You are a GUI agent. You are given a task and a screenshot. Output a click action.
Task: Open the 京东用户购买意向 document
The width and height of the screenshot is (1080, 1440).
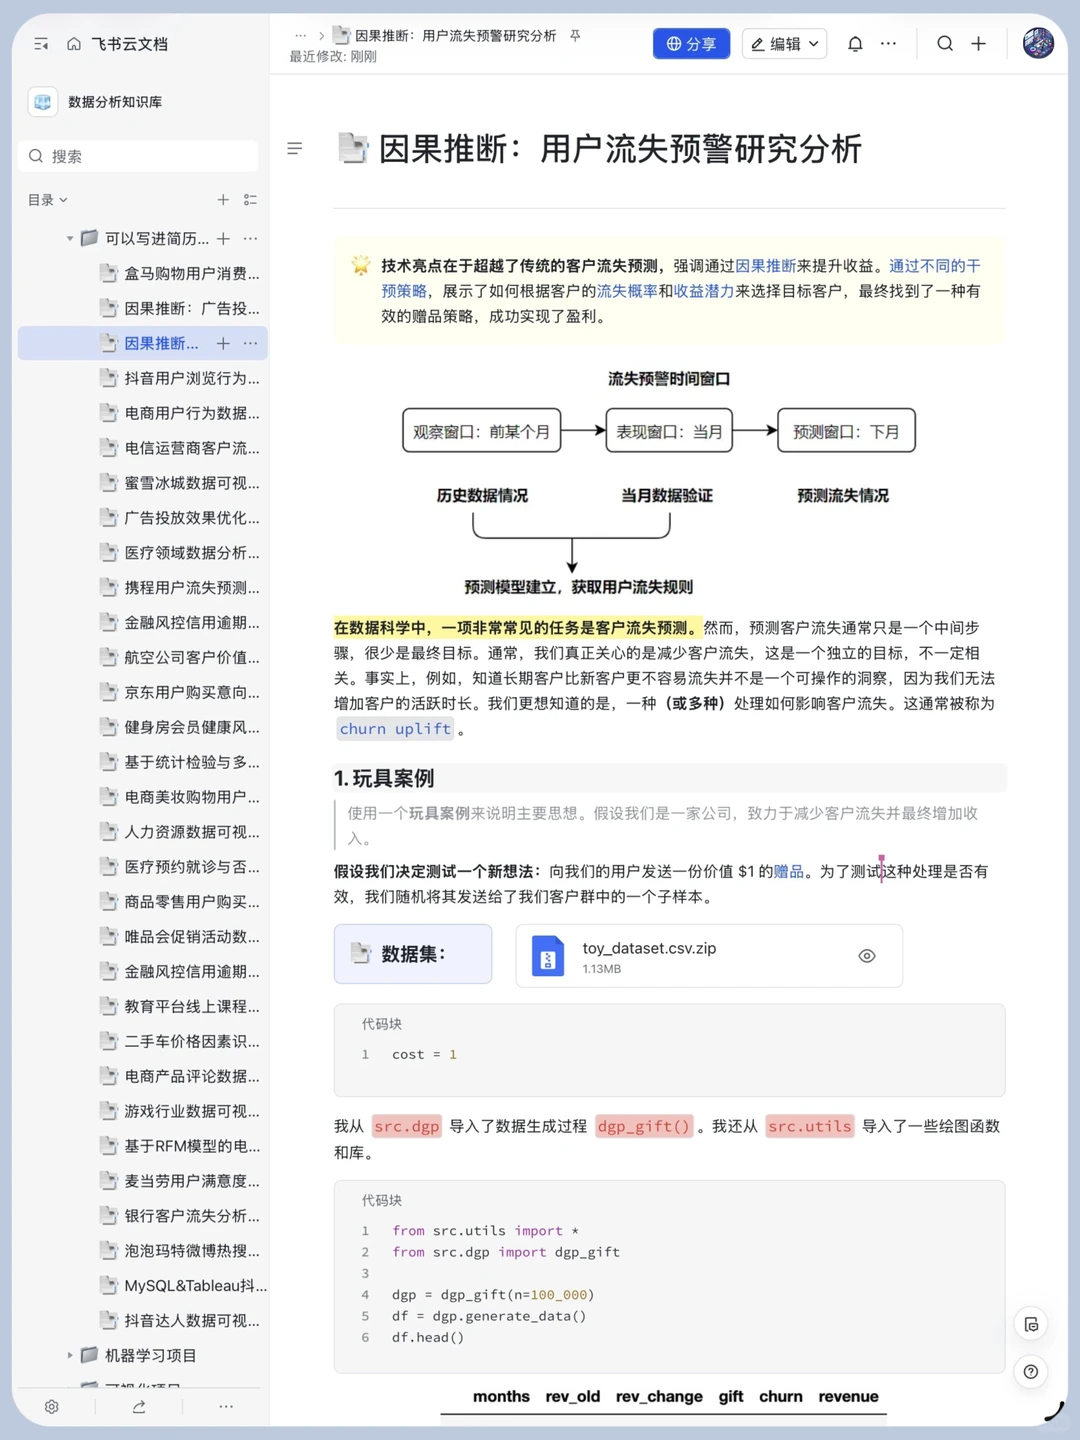tap(181, 692)
